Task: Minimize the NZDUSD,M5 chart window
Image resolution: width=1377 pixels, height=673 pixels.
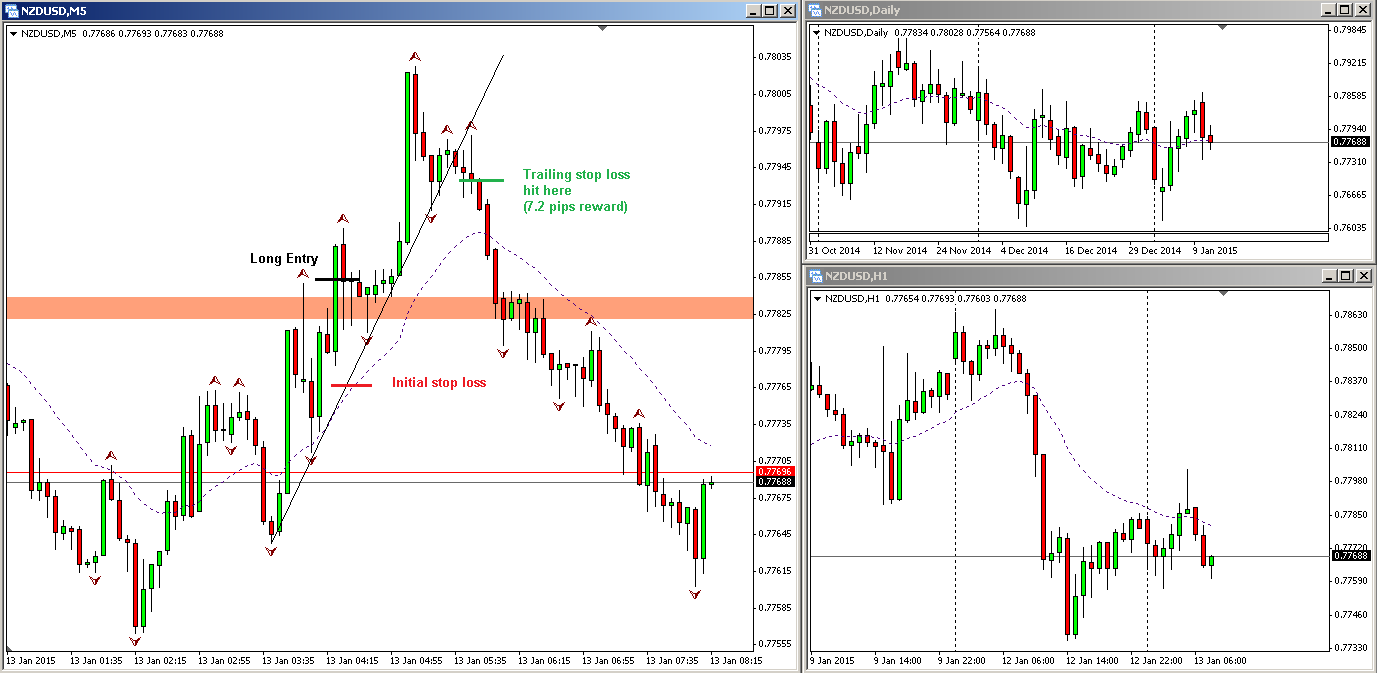Action: 753,10
